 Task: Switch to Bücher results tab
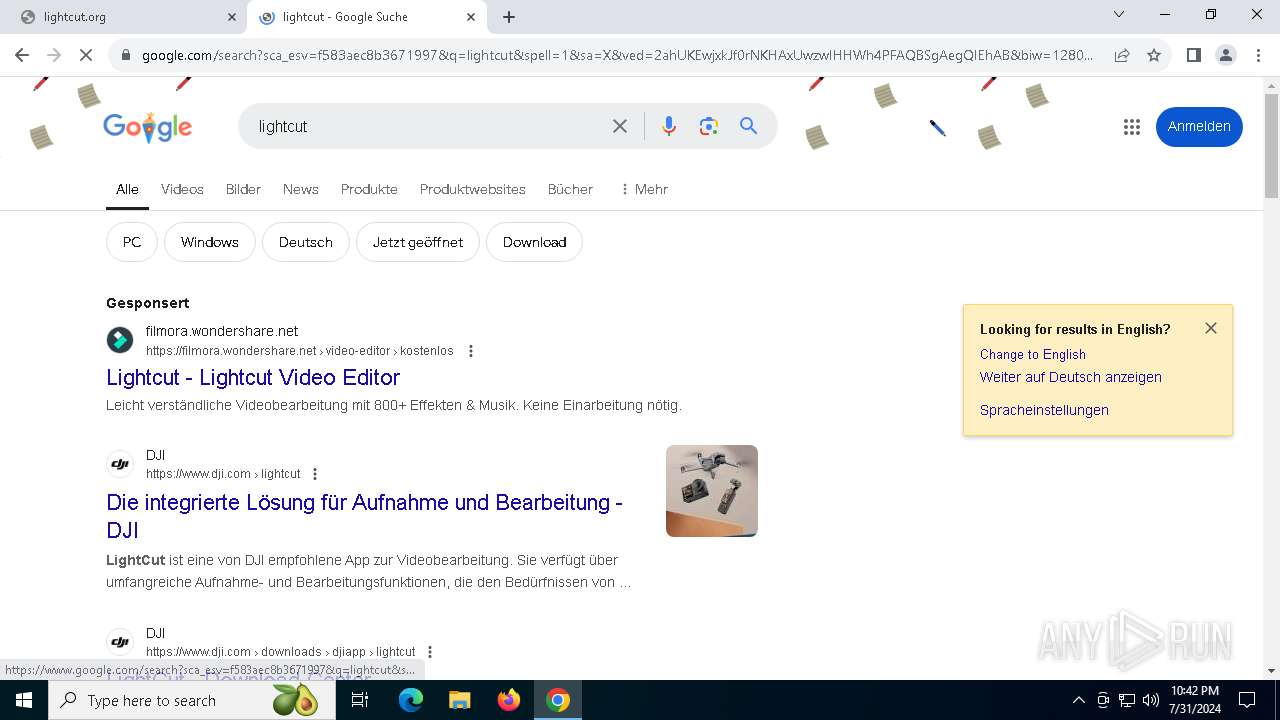570,189
